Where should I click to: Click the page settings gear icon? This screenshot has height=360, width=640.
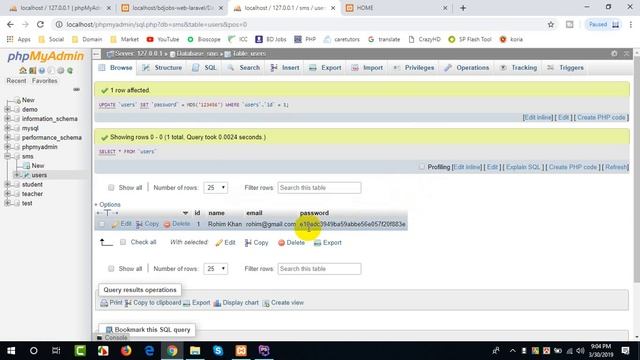click(x=614, y=53)
